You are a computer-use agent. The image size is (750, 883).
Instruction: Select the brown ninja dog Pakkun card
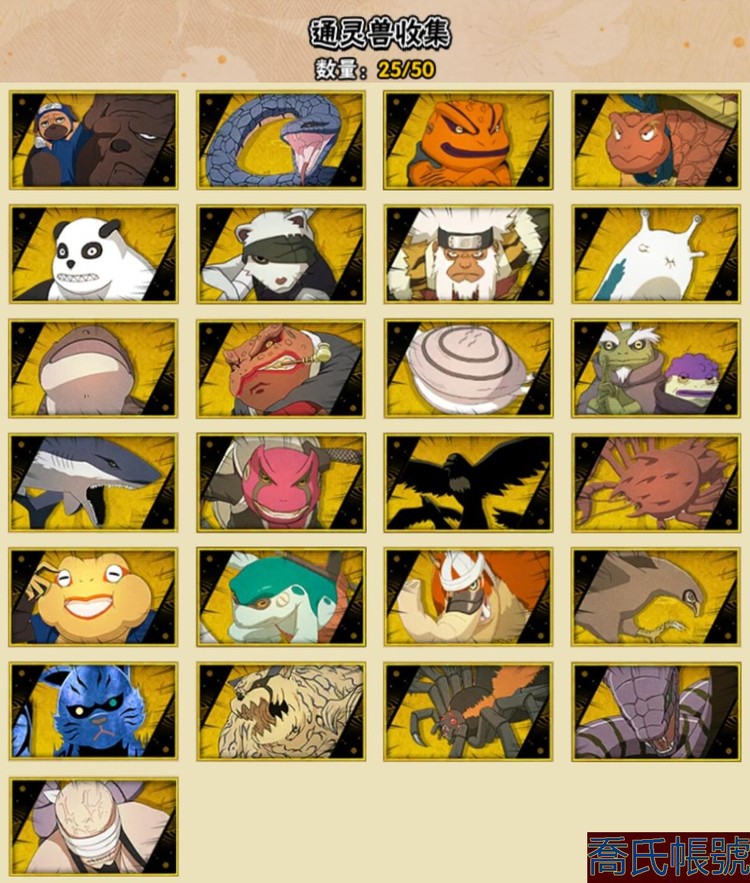(93, 140)
